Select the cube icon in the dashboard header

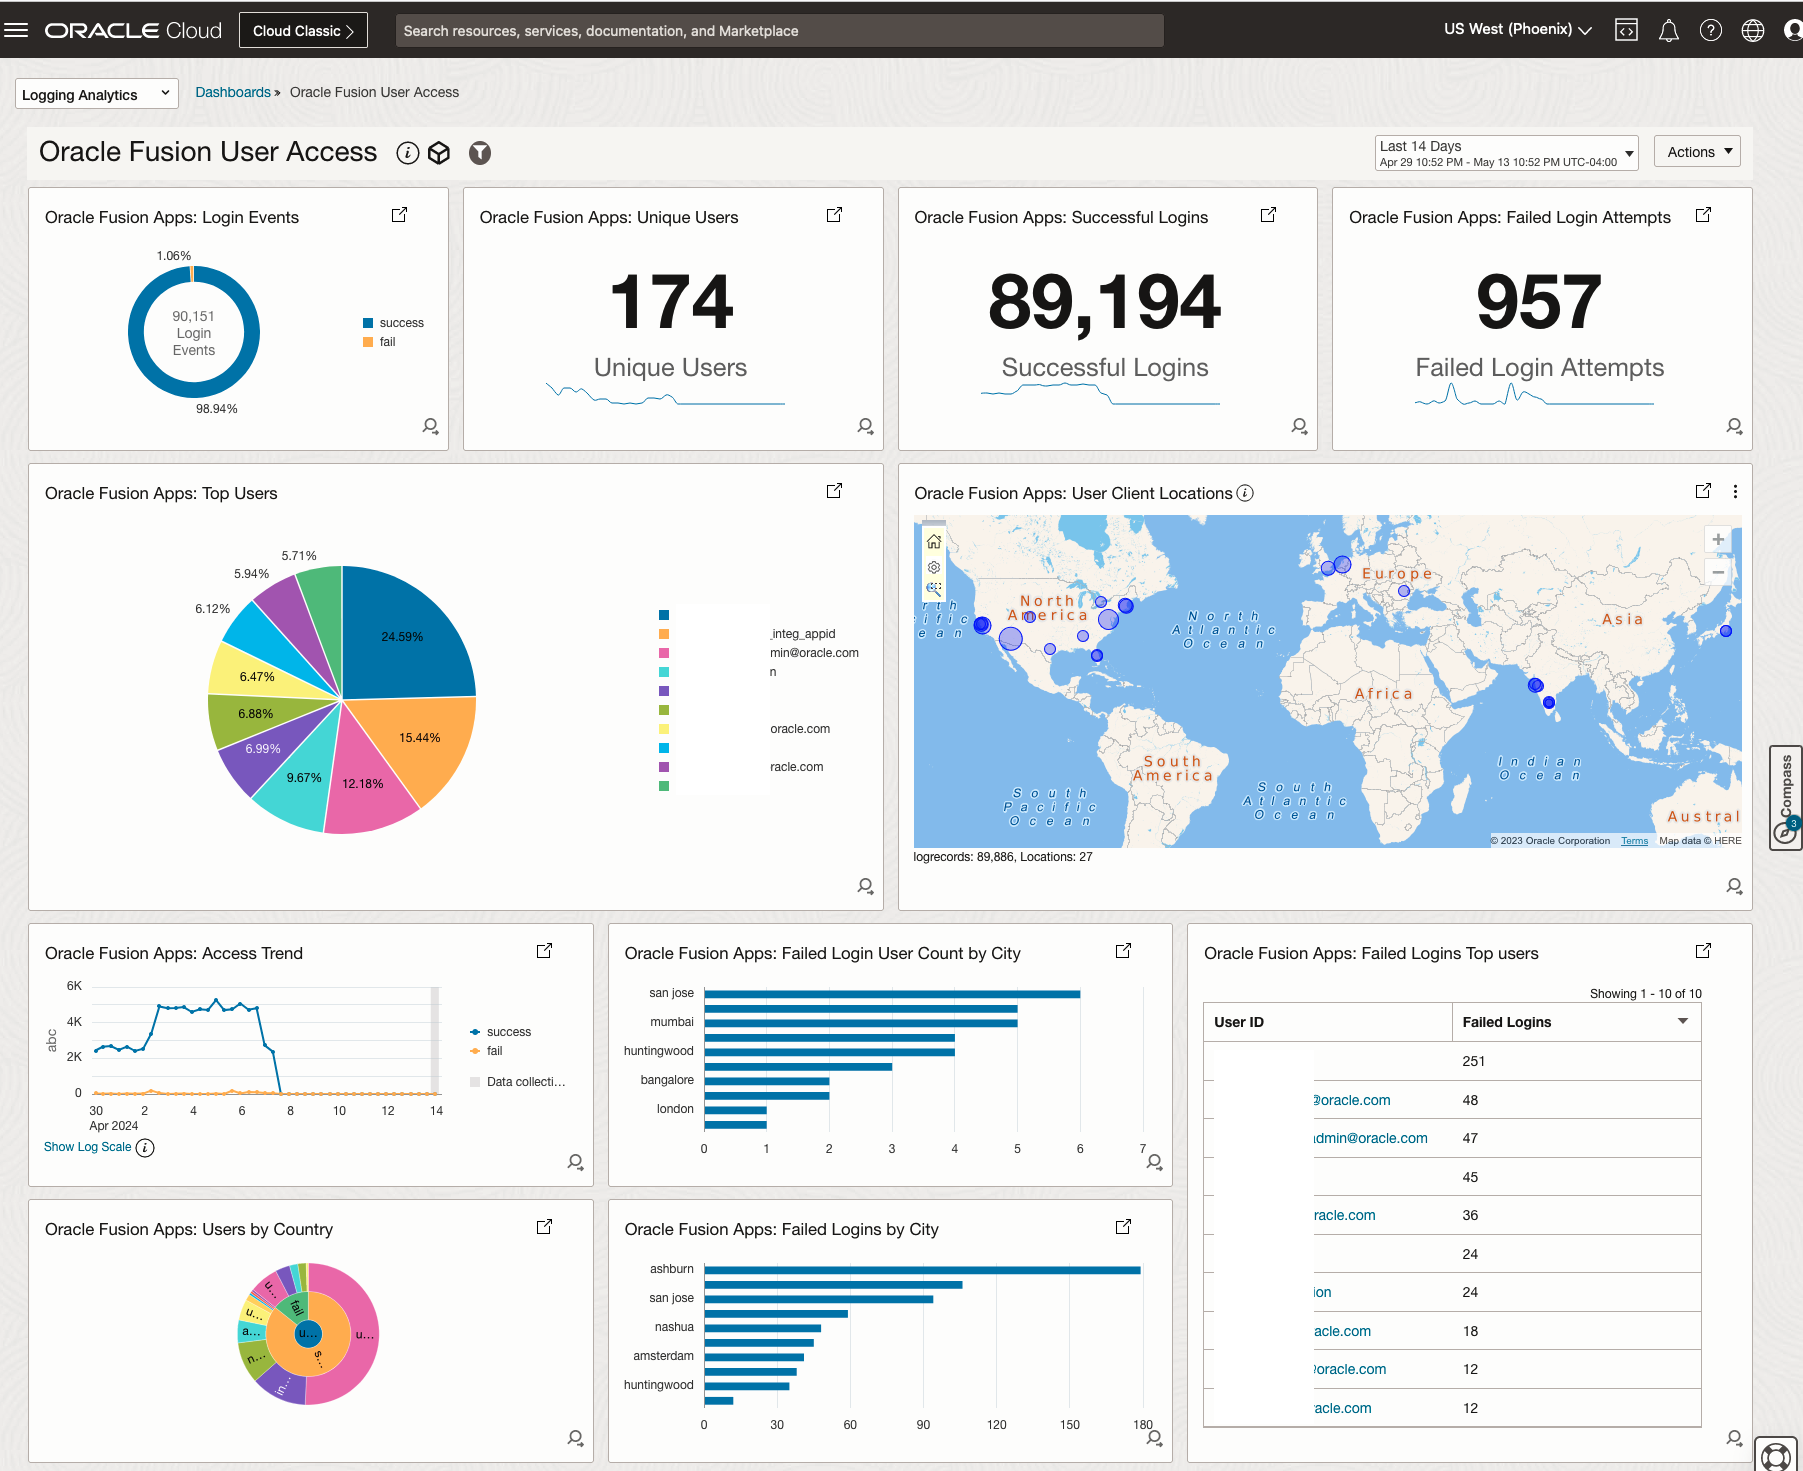440,153
